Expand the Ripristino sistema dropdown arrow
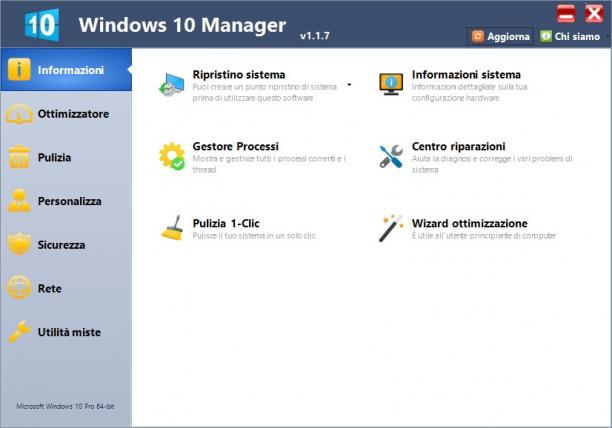 pyautogui.click(x=349, y=85)
